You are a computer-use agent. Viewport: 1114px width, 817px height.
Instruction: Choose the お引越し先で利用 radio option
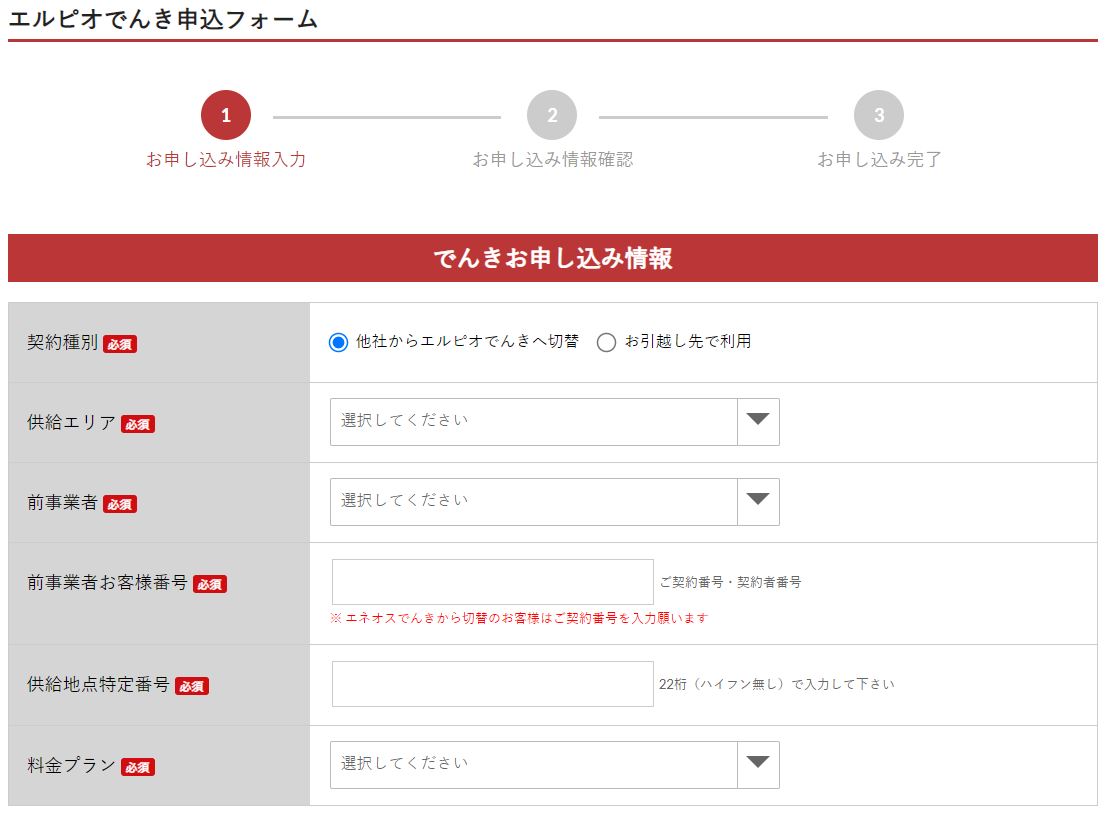(606, 342)
